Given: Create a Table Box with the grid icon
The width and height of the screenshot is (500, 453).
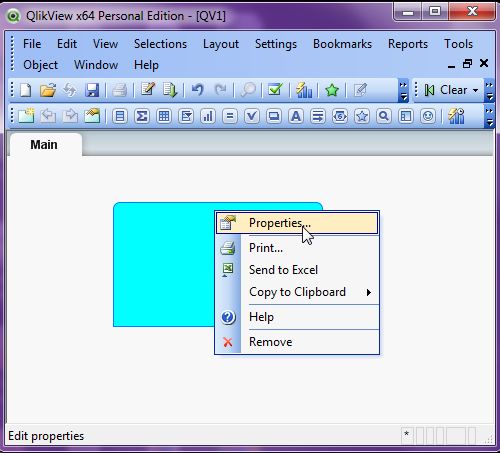Looking at the screenshot, I should point(164,116).
